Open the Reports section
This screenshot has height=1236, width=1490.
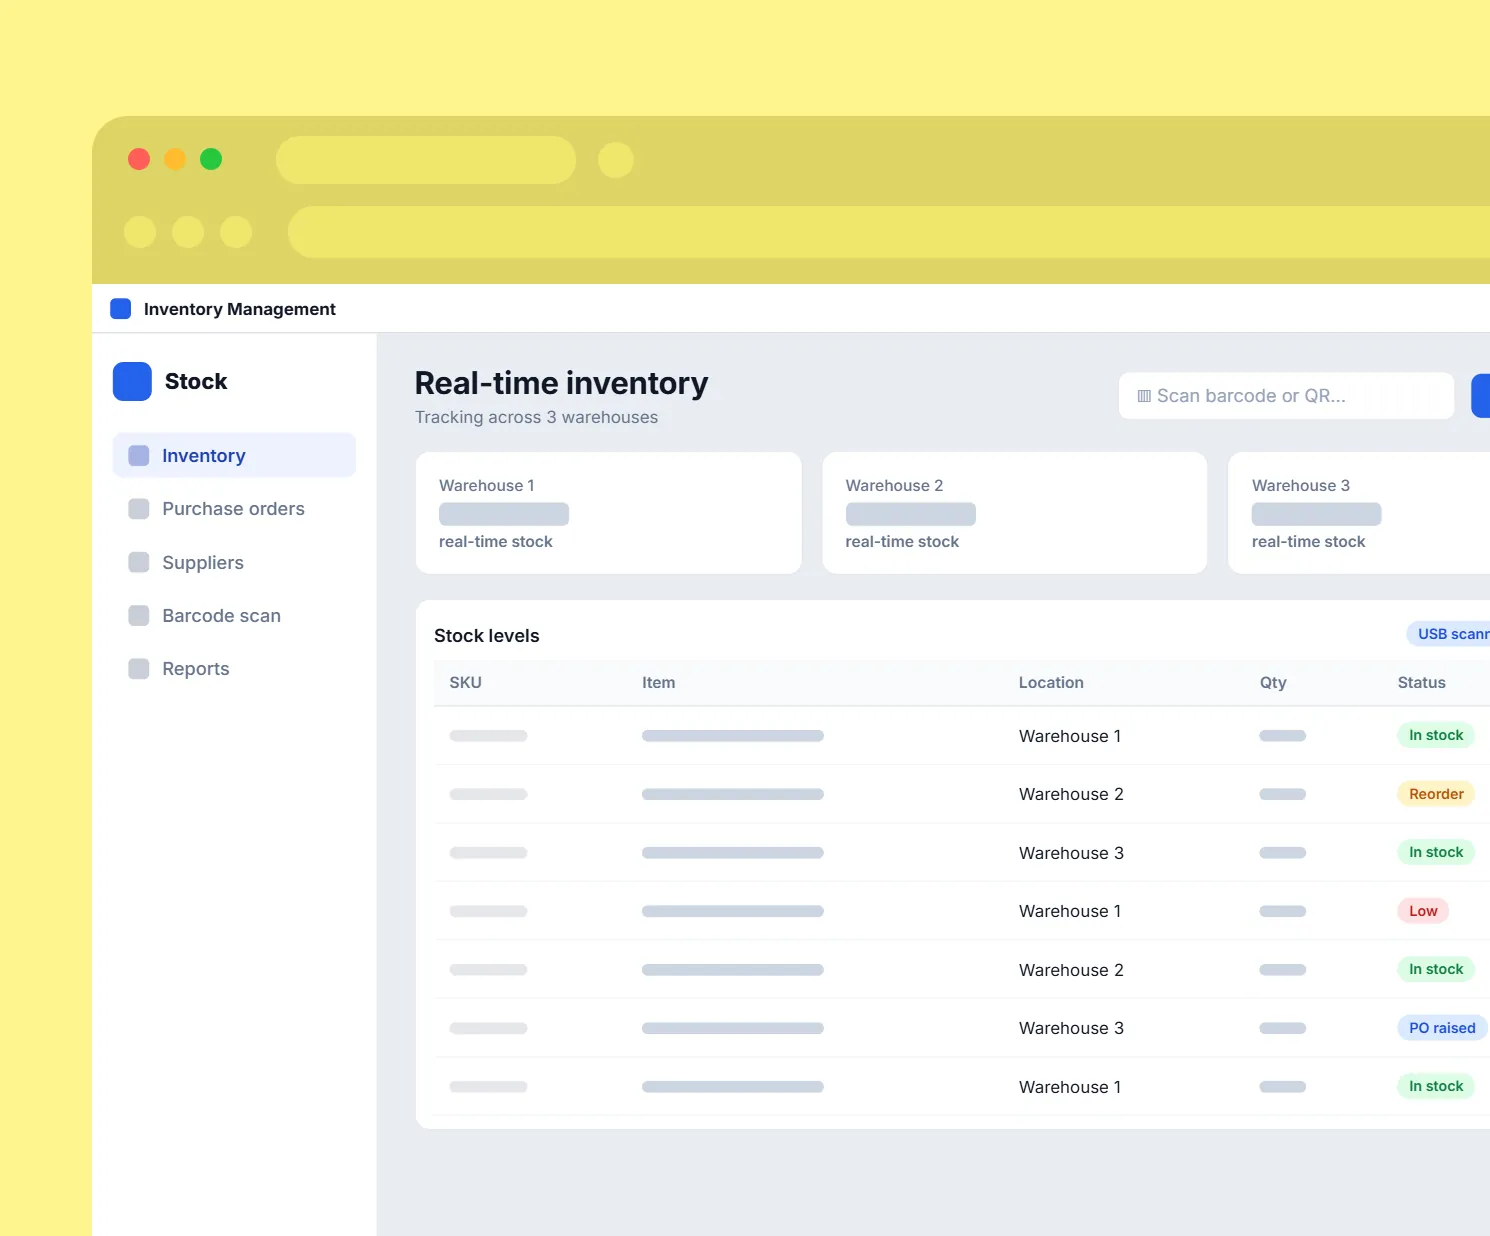tap(234, 668)
